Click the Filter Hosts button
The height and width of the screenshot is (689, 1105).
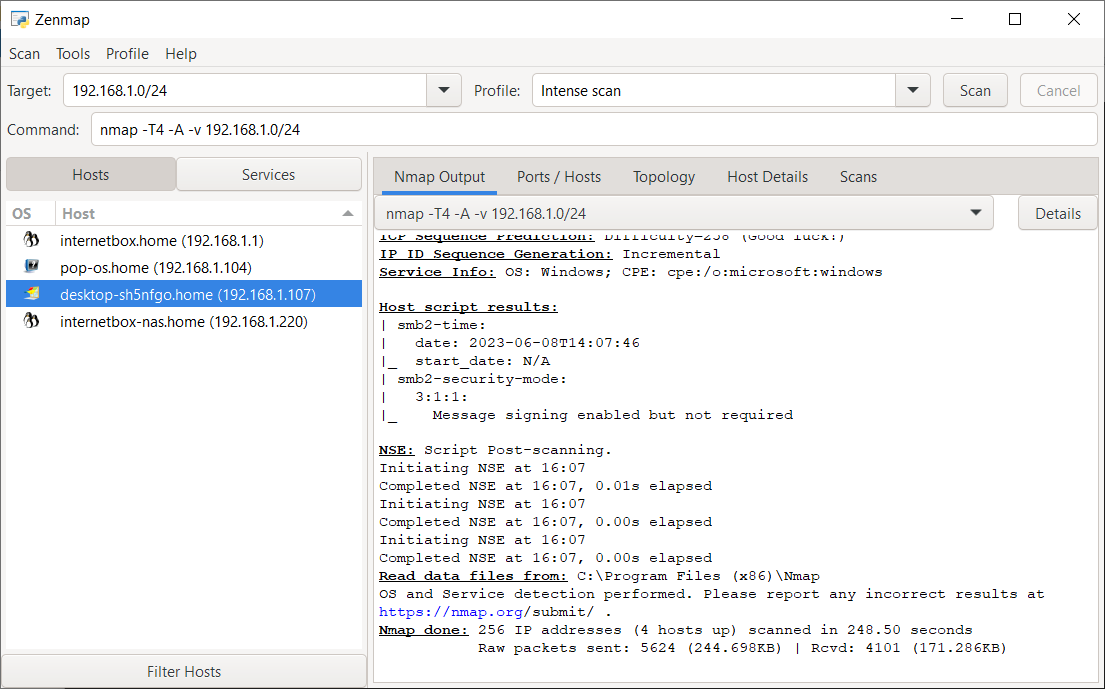[184, 671]
